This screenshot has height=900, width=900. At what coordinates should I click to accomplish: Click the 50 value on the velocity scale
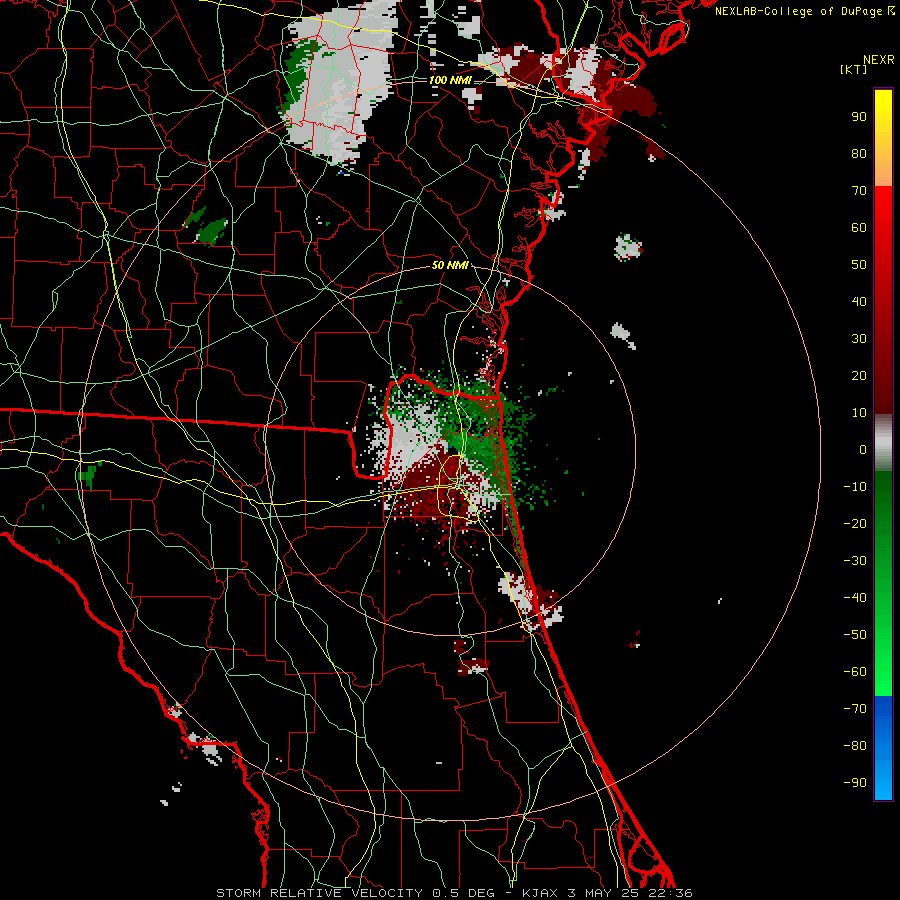[859, 265]
